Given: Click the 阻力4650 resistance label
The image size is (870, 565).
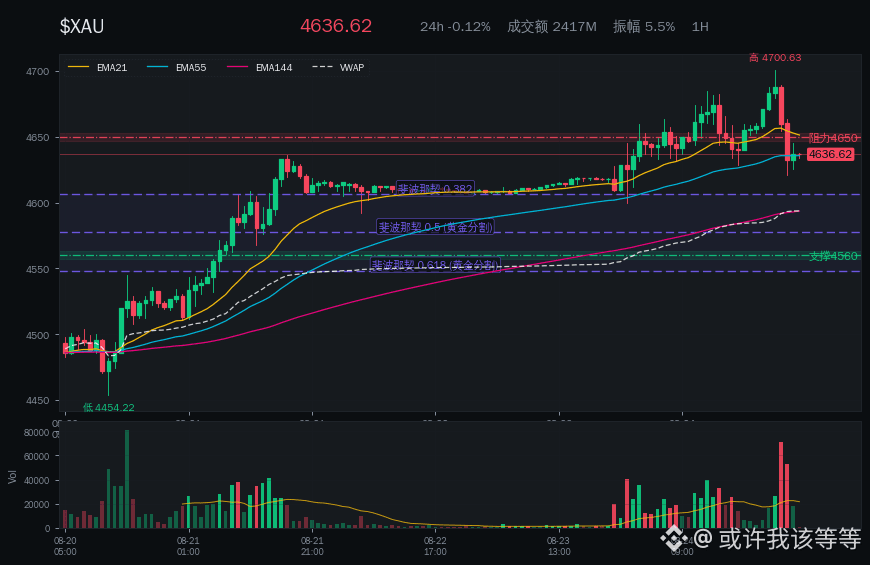Looking at the screenshot, I should tap(833, 138).
